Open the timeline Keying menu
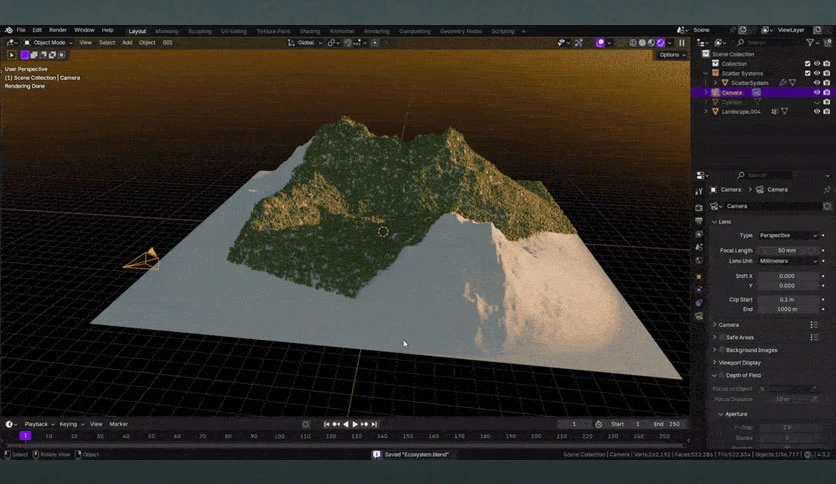Image resolution: width=836 pixels, height=484 pixels. (x=71, y=424)
